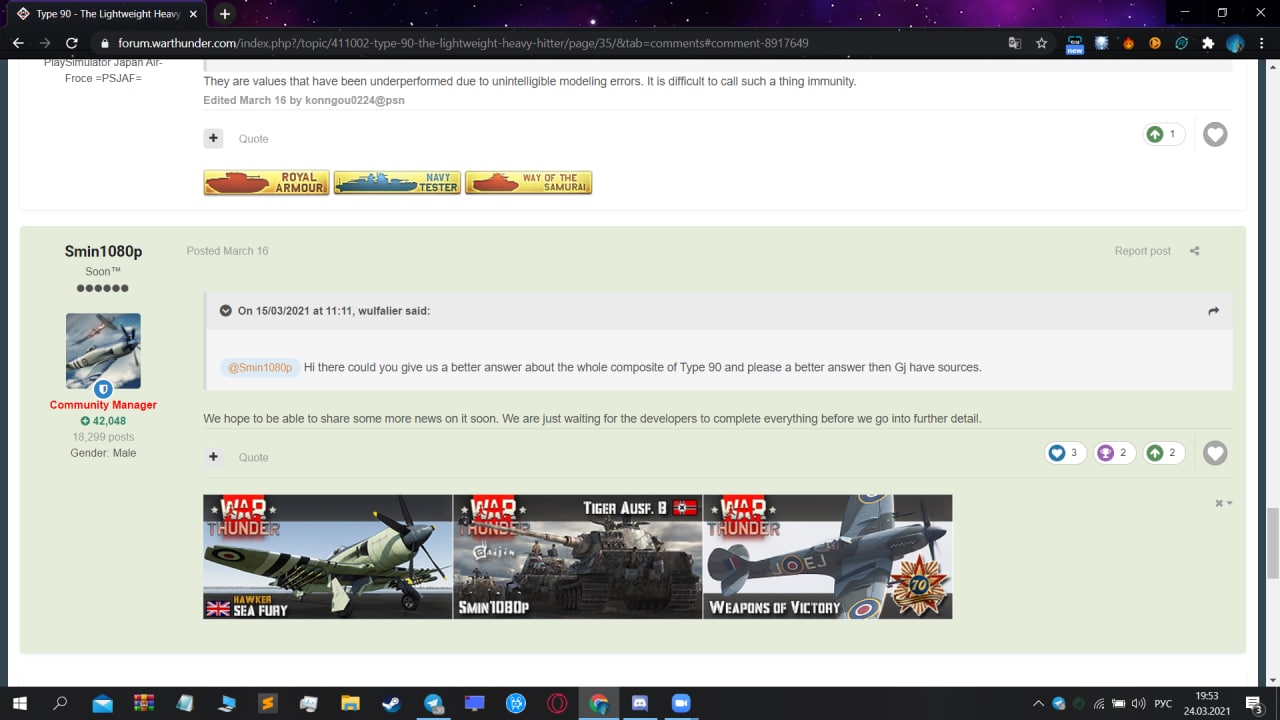Open the Windows Start menu
Screen dimensions: 1280x720
pyautogui.click(x=20, y=703)
